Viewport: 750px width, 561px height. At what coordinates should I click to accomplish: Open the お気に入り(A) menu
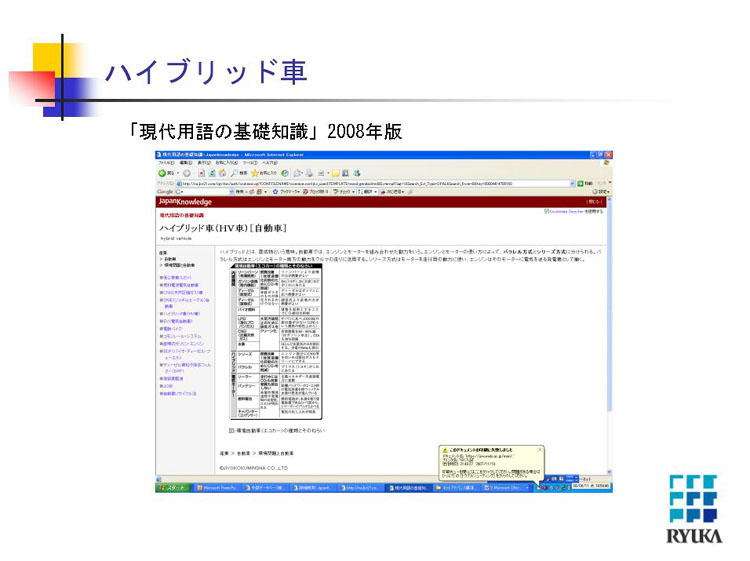(227, 163)
